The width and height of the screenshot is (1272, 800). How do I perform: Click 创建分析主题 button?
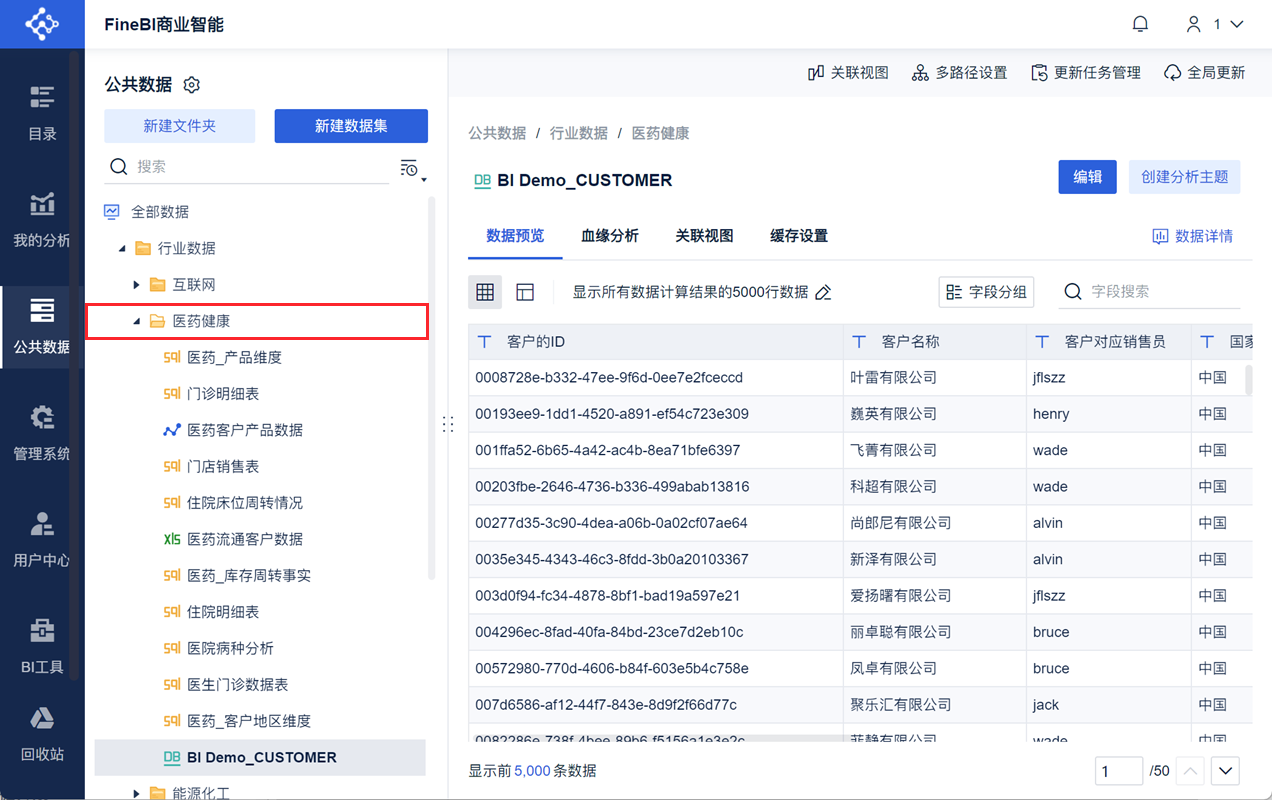click(x=1185, y=177)
